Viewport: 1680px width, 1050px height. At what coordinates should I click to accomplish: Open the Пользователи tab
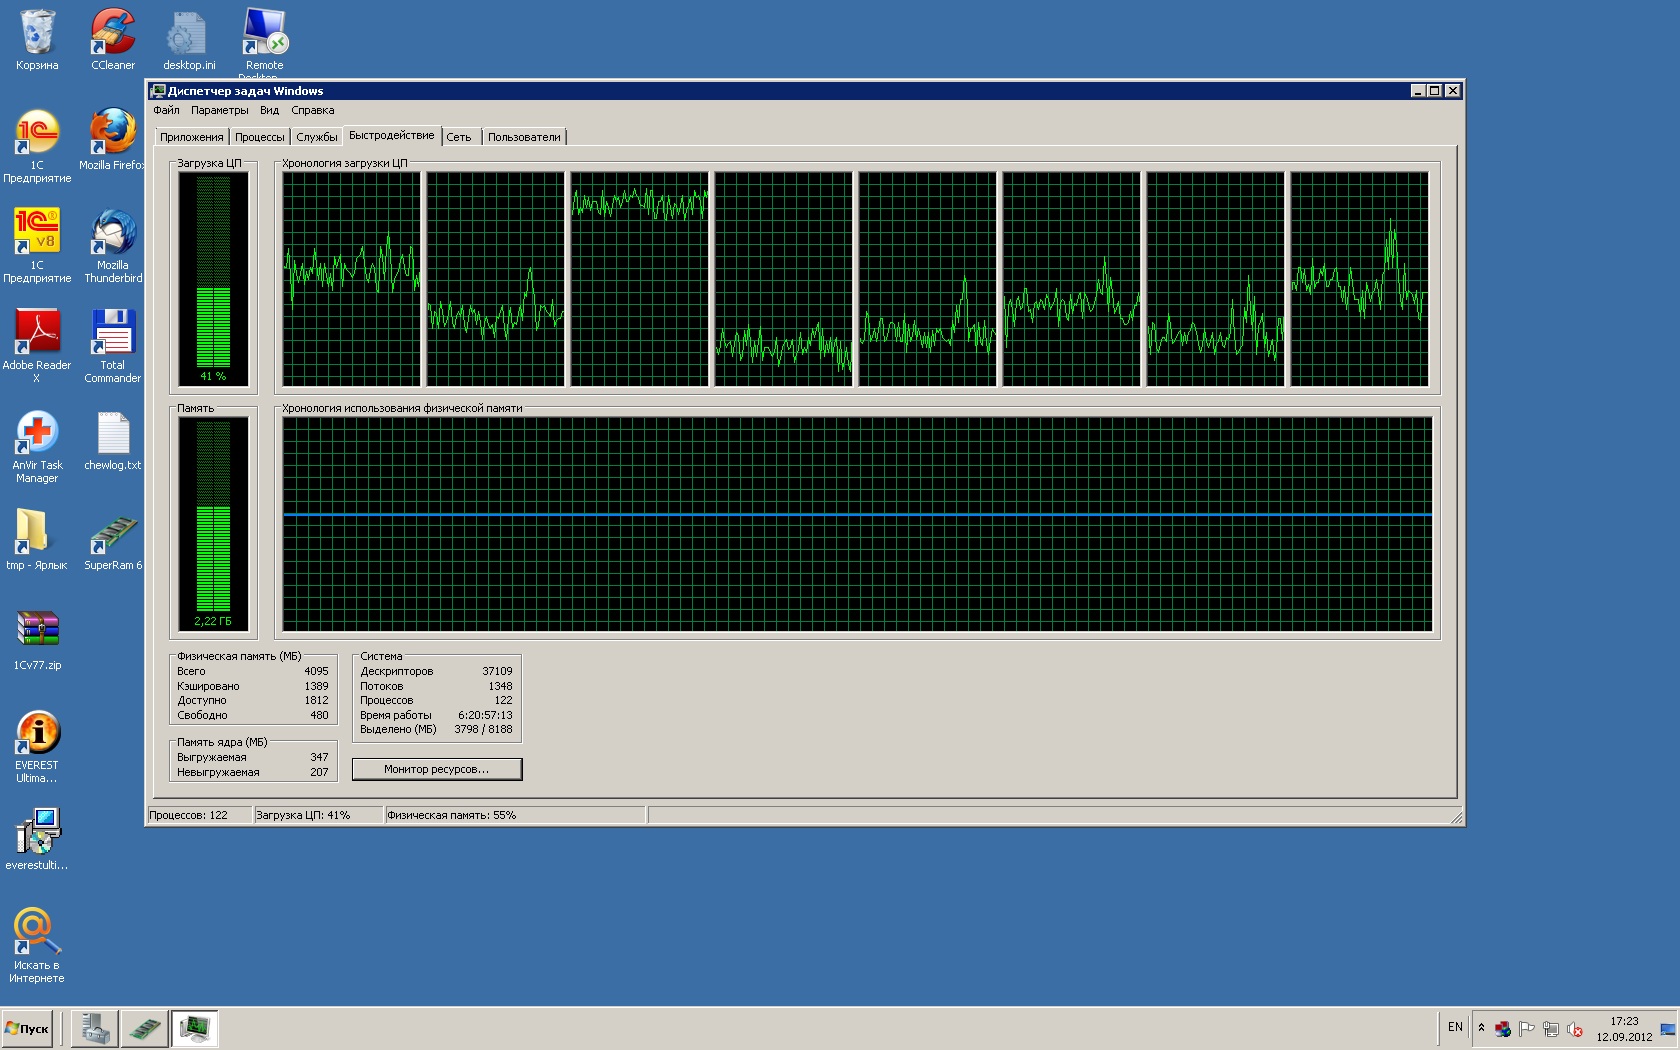(524, 137)
